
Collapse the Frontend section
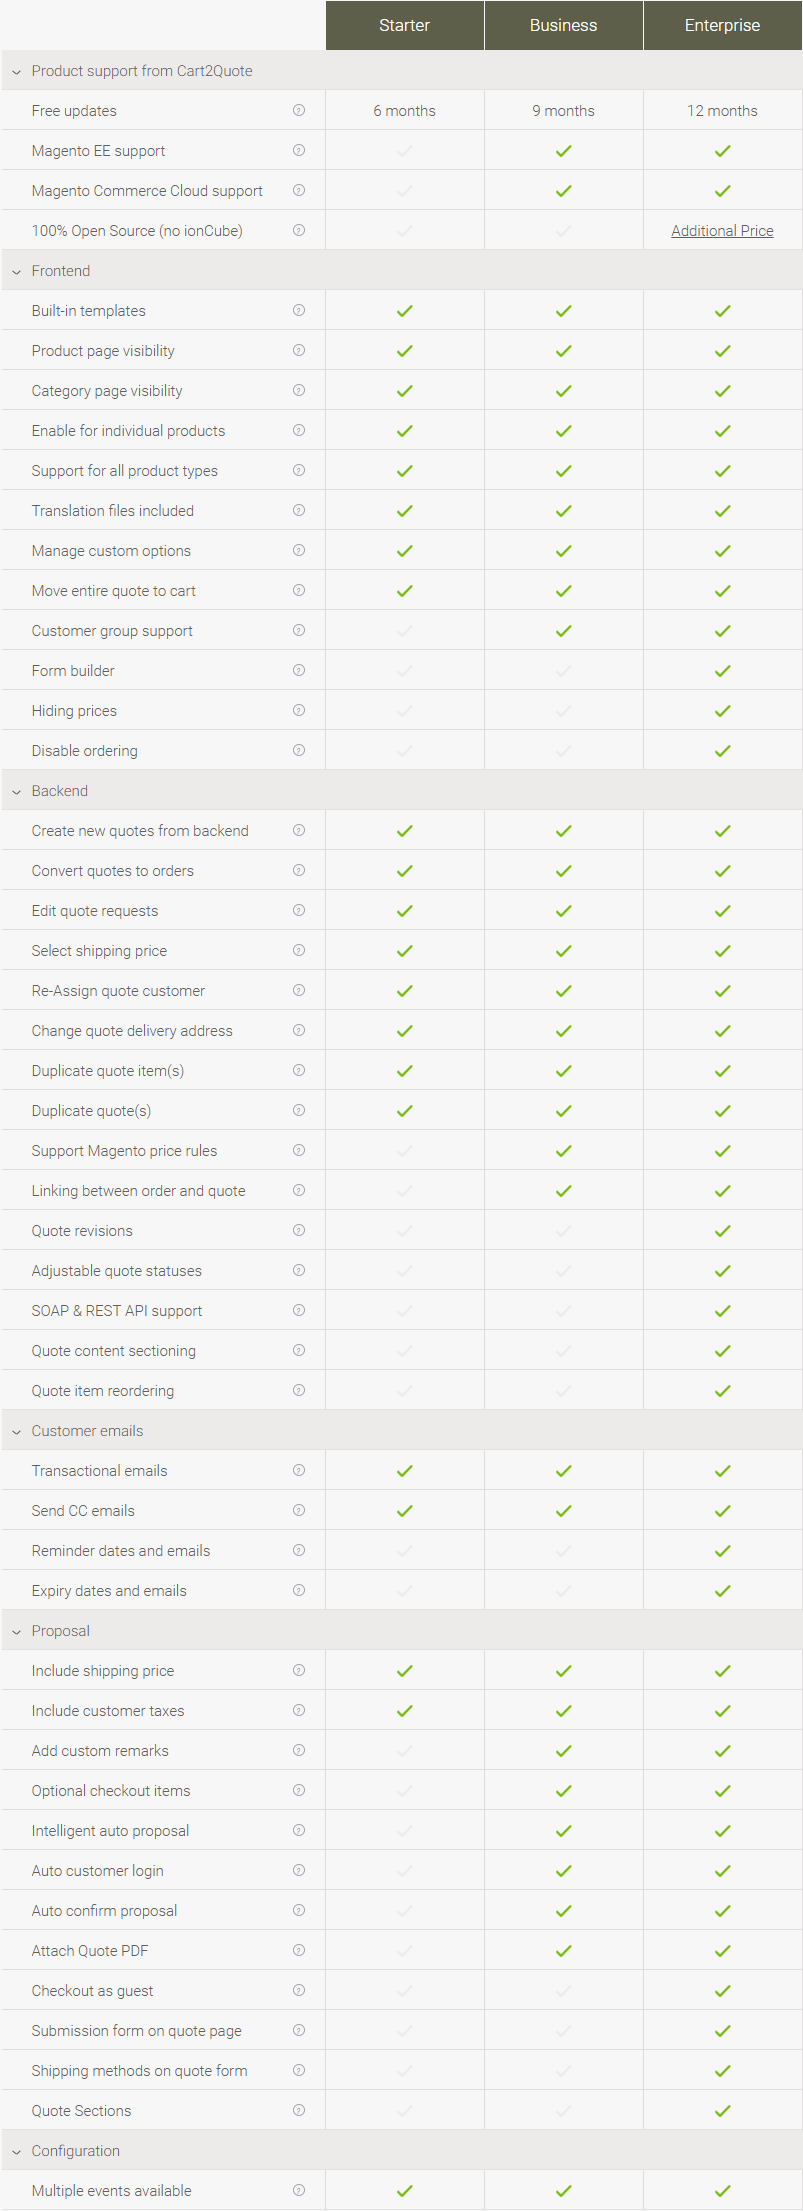pyautogui.click(x=16, y=271)
